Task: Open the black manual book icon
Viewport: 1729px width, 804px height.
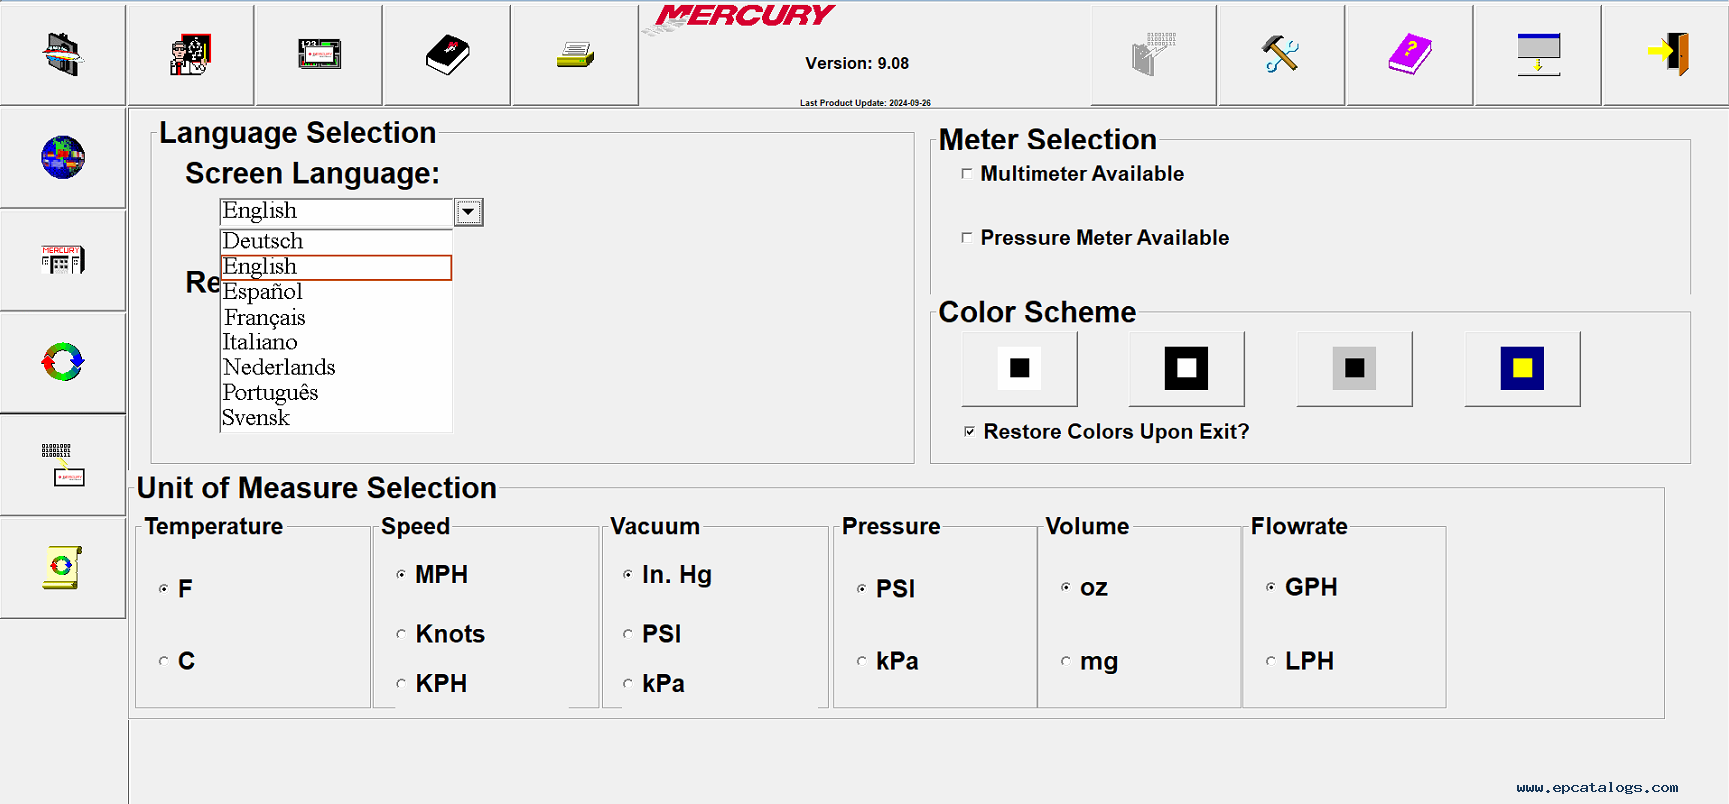Action: tap(447, 54)
